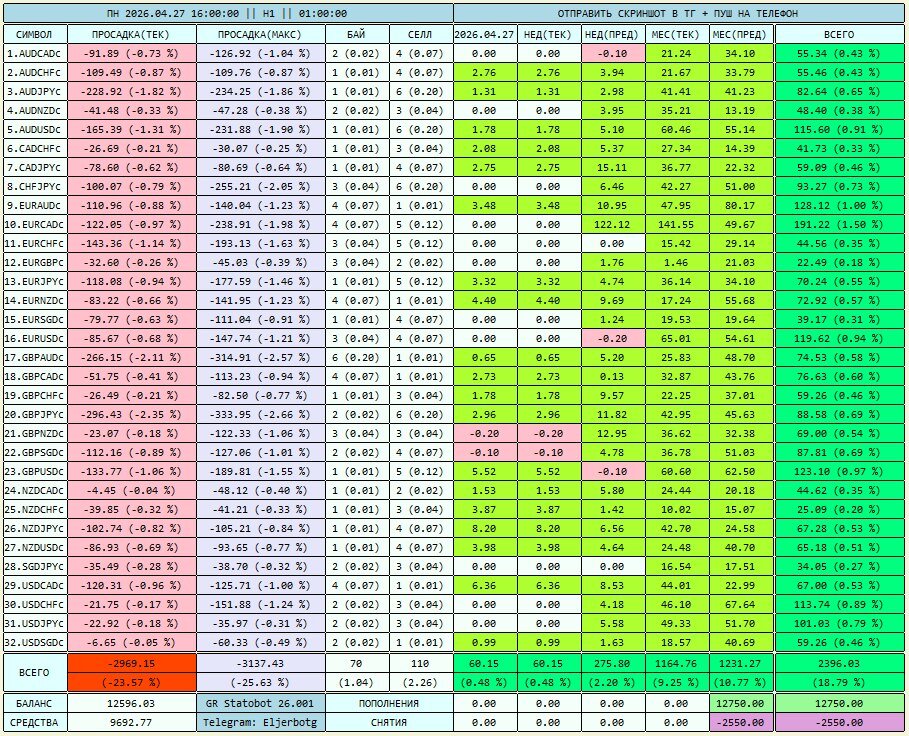Click the send screenshot to Telegram button
Image resolution: width=909 pixels, height=736 pixels.
pos(678,13)
